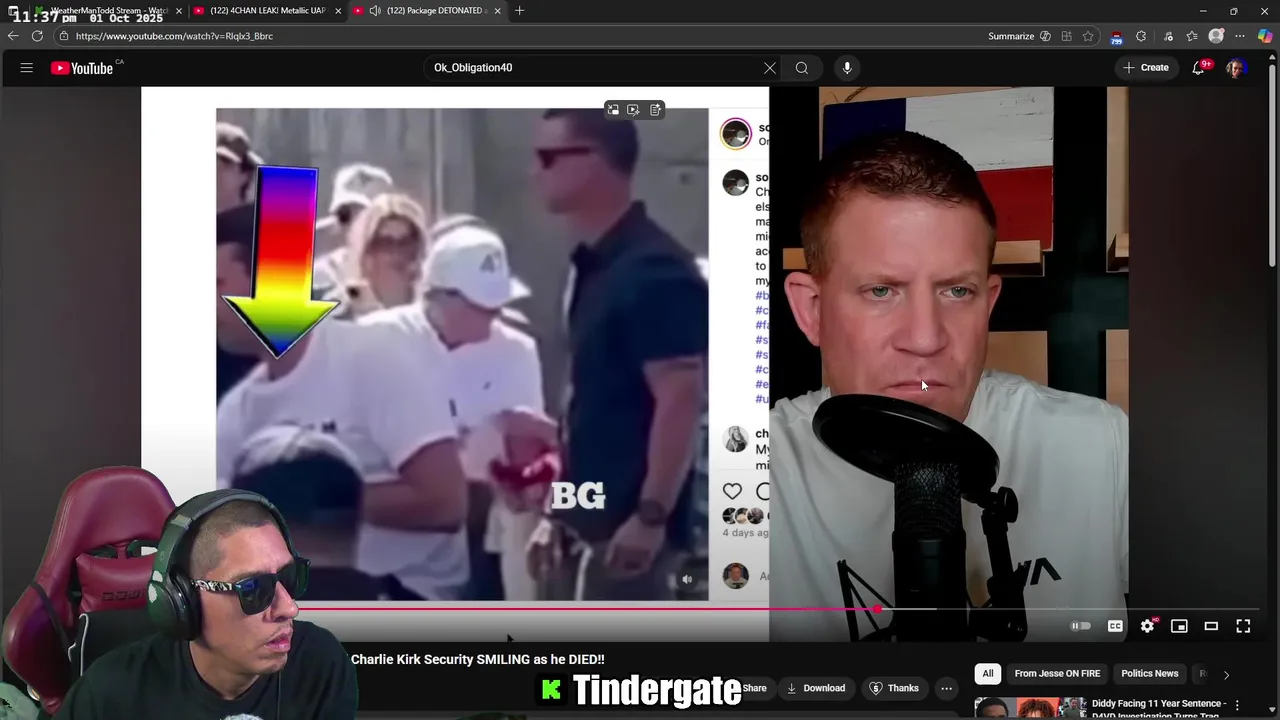The width and height of the screenshot is (1280, 720).
Task: Add page to favorites with the star icon
Action: [1088, 36]
